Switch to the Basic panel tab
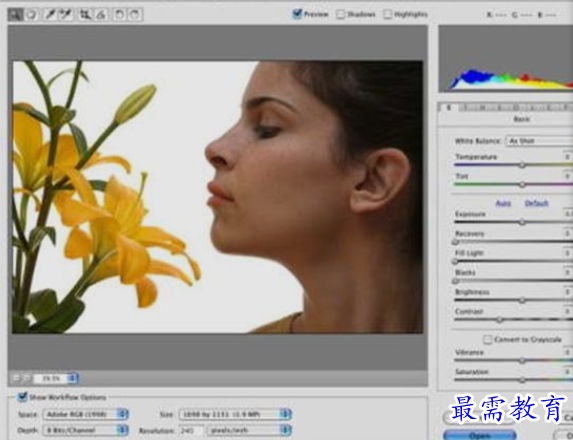 [x=449, y=107]
